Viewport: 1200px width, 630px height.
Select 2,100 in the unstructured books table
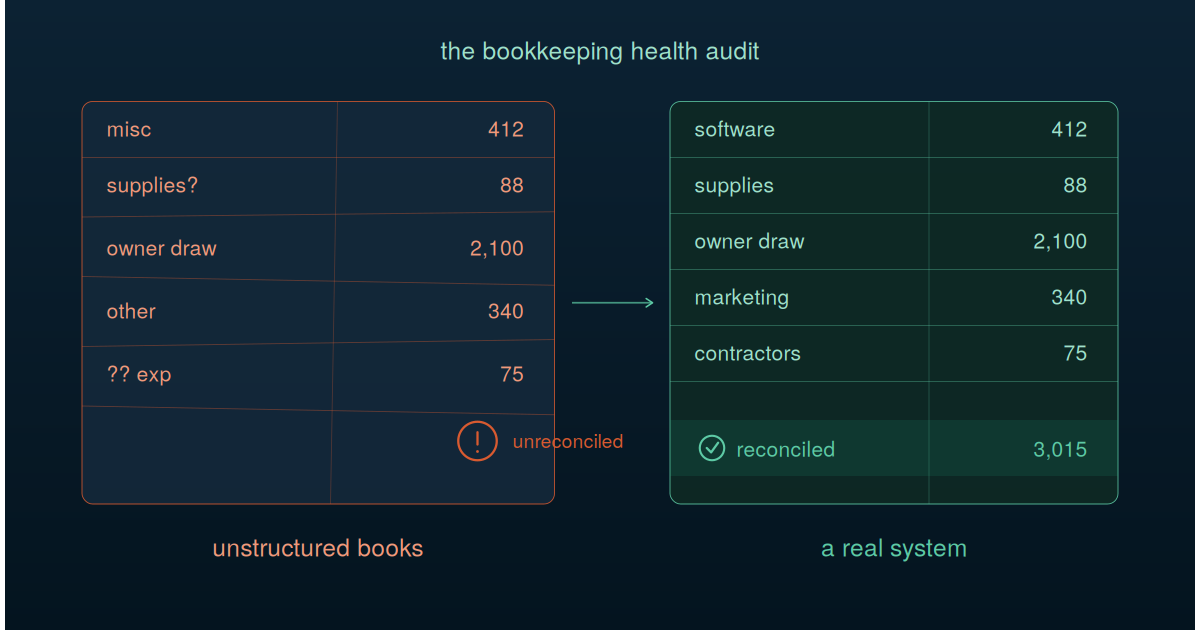(x=497, y=249)
